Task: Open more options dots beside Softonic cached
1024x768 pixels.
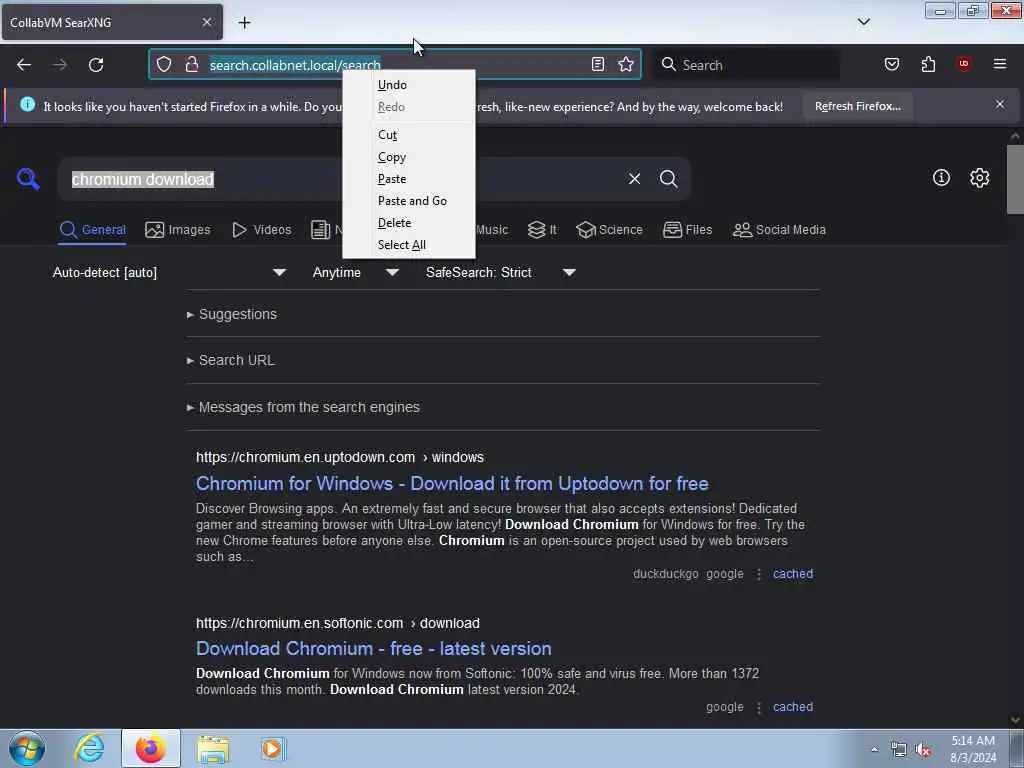Action: (758, 707)
